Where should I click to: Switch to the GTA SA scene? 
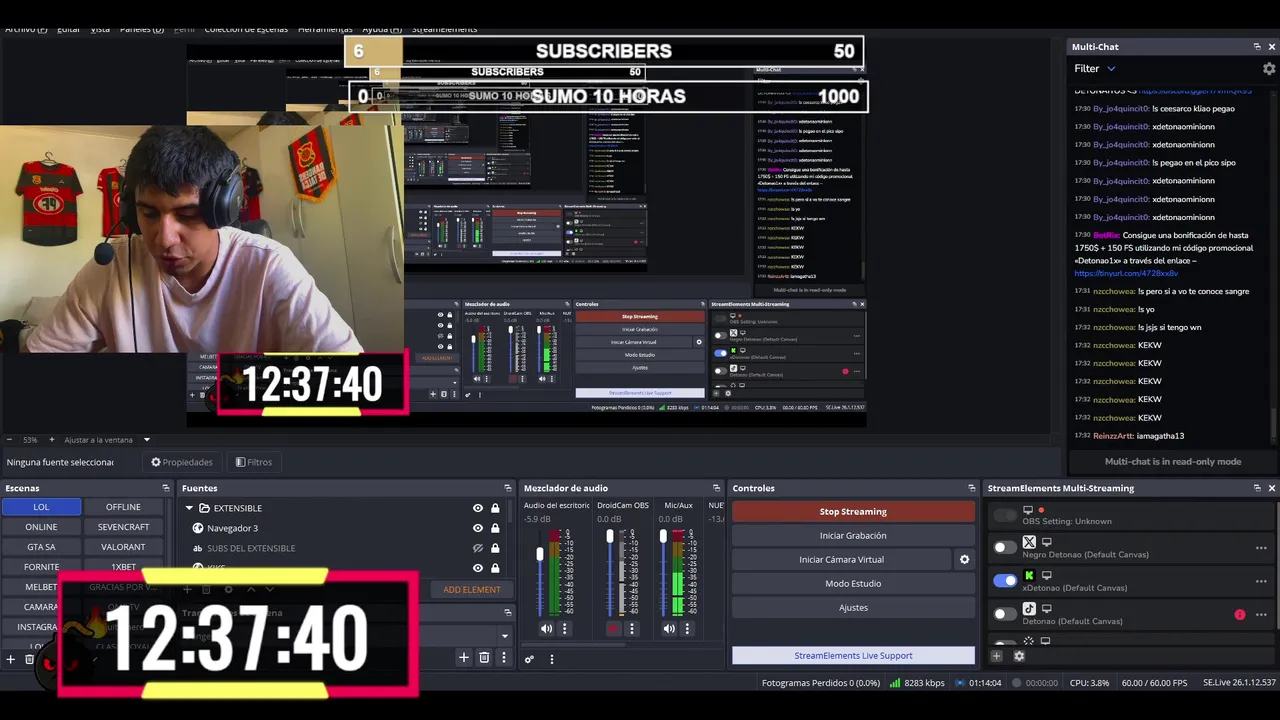41,547
